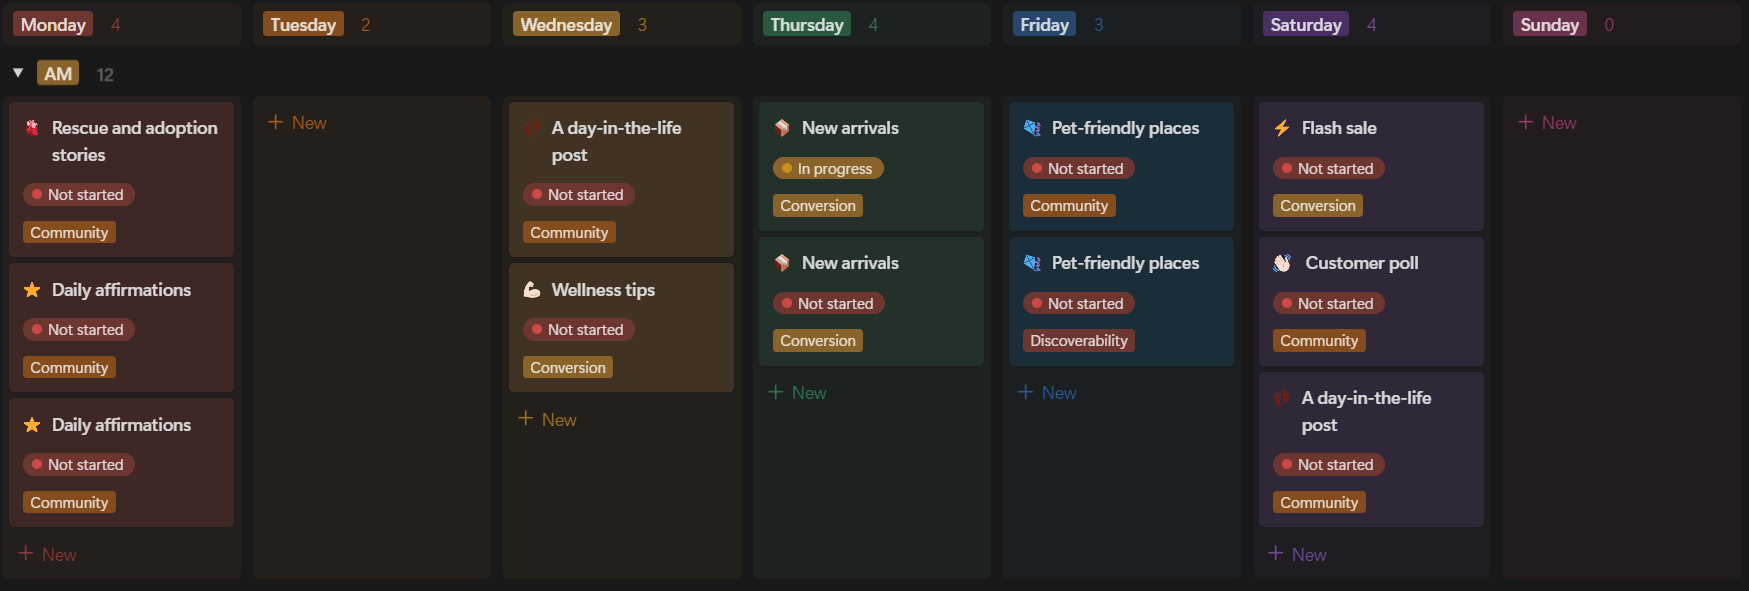
Task: Click the megaphone icon on Wednesday's day-in-the-life post
Action: coord(532,128)
